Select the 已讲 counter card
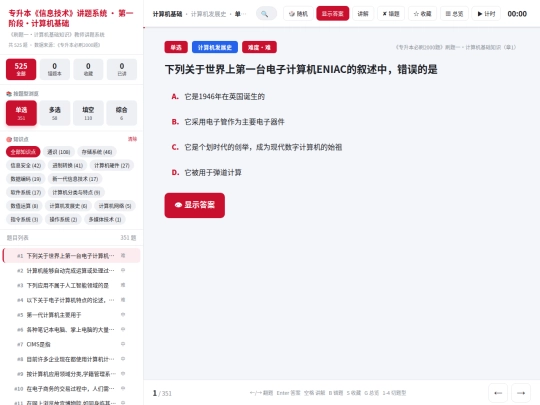 122,69
